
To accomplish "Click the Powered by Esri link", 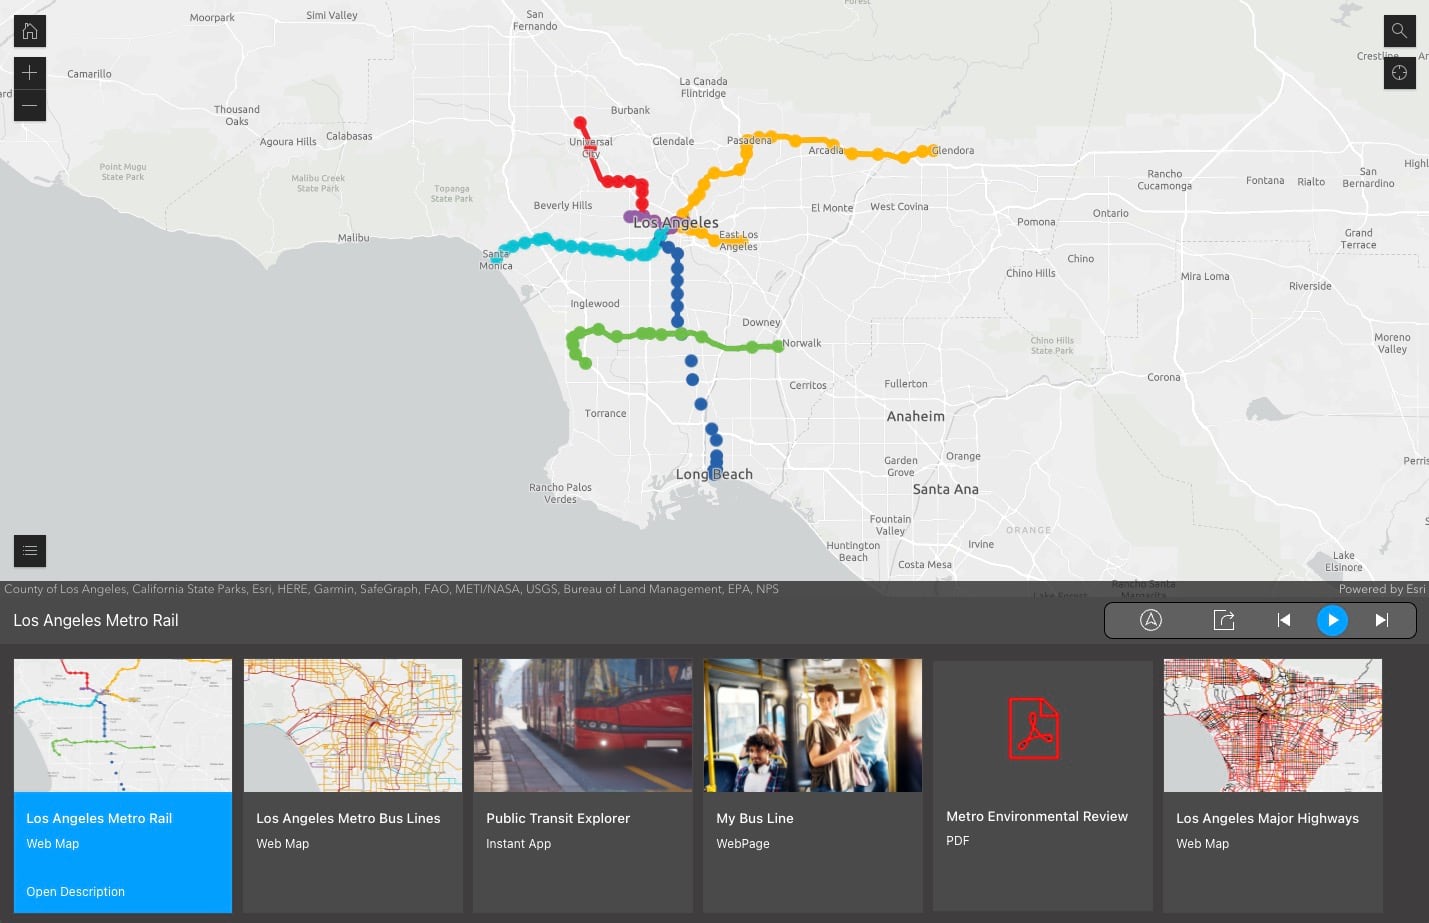I will coord(1382,589).
